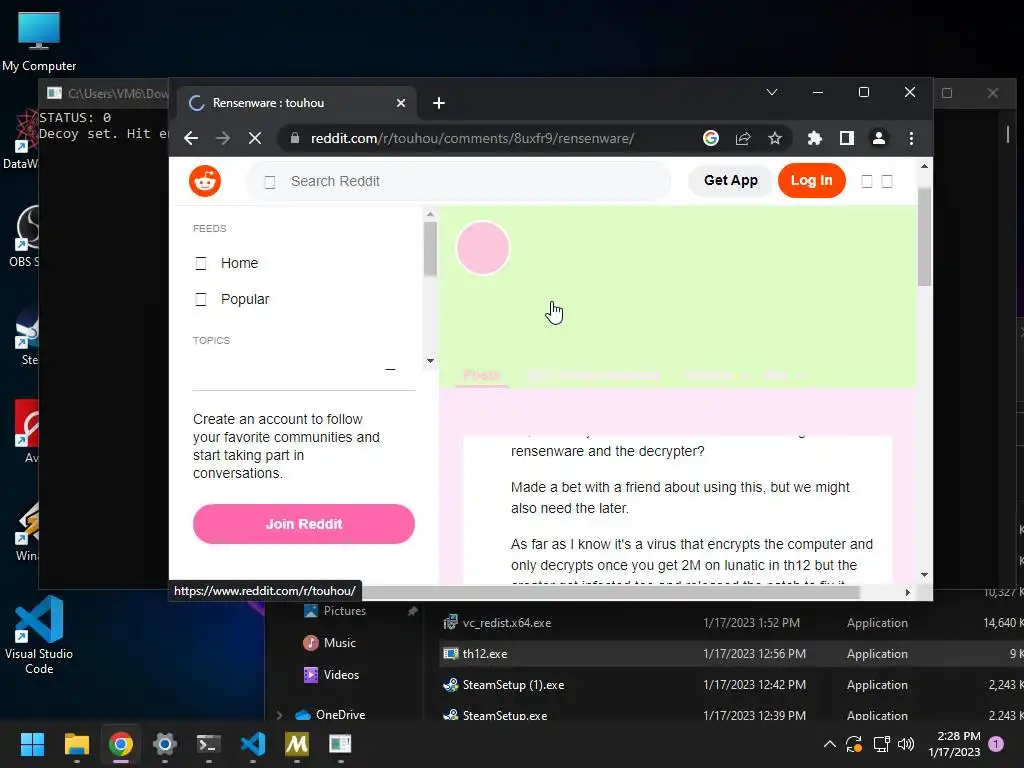The image size is (1024, 768).
Task: Click the horizontal scroll right arrow
Action: pyautogui.click(x=908, y=592)
